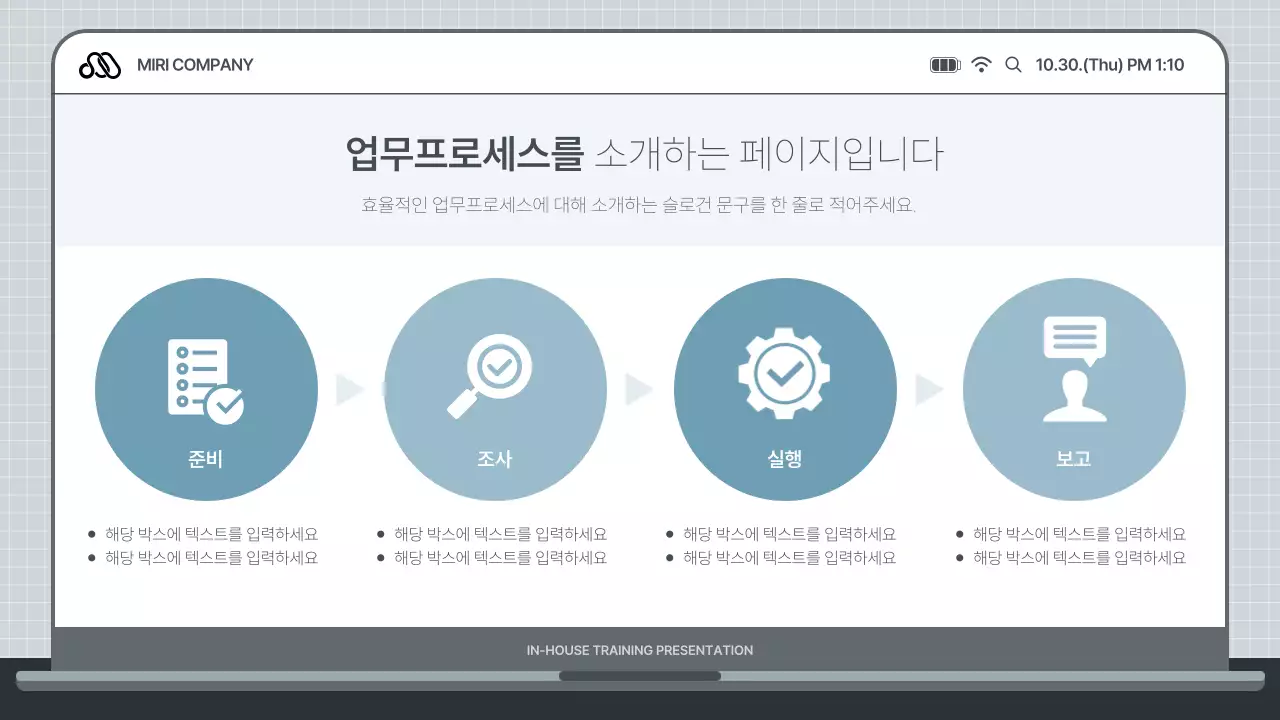Click the battery indicator icon
Screen dimensions: 1280x720
coord(944,63)
